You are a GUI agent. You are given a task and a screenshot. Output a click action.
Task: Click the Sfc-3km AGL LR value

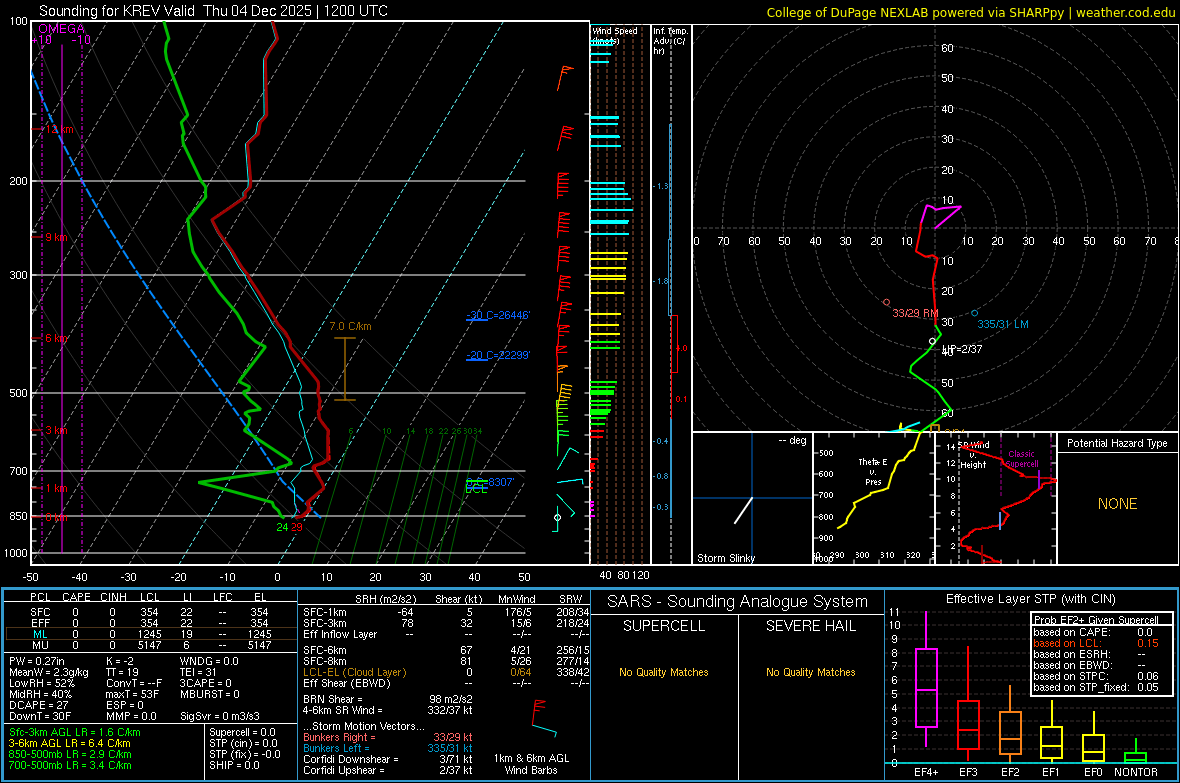tap(75, 732)
